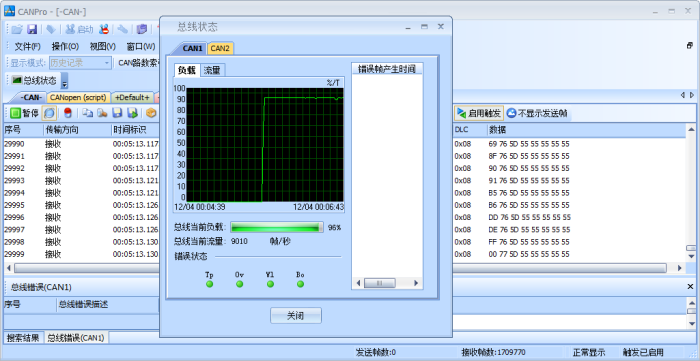
Task: Toggle the highlighted globe refresh icon
Action: (x=49, y=113)
